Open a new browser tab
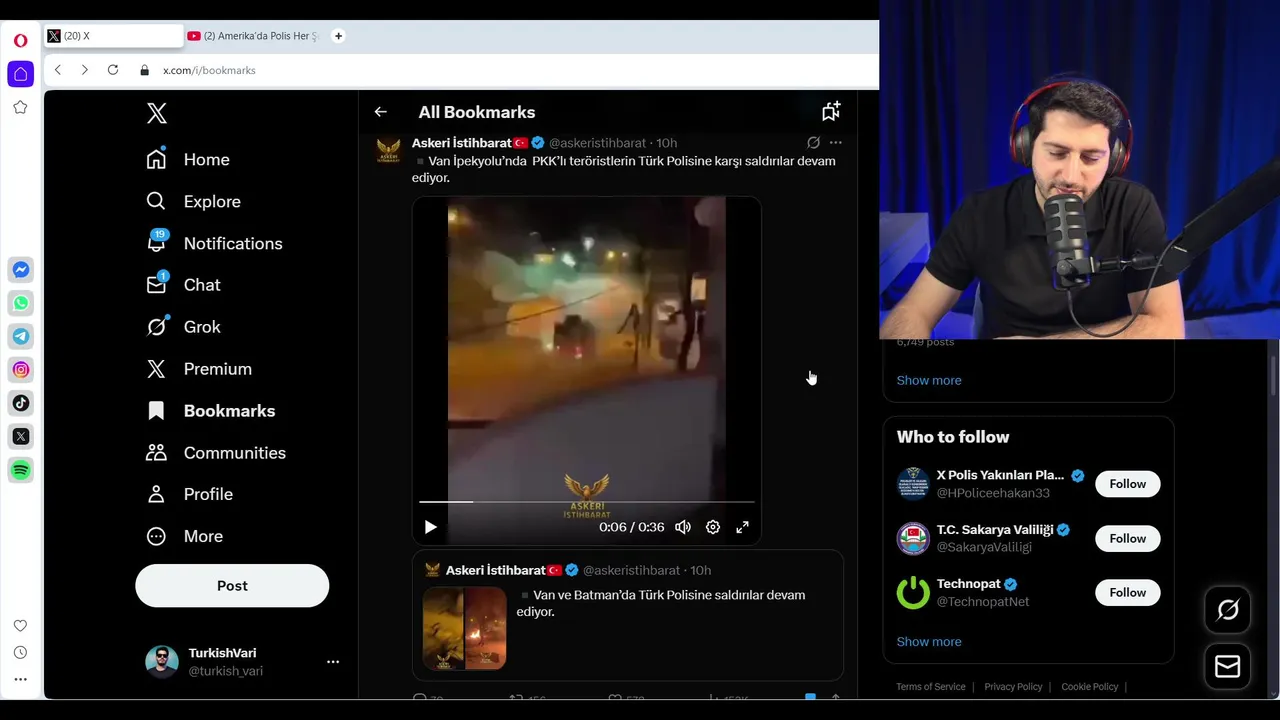 tap(338, 36)
